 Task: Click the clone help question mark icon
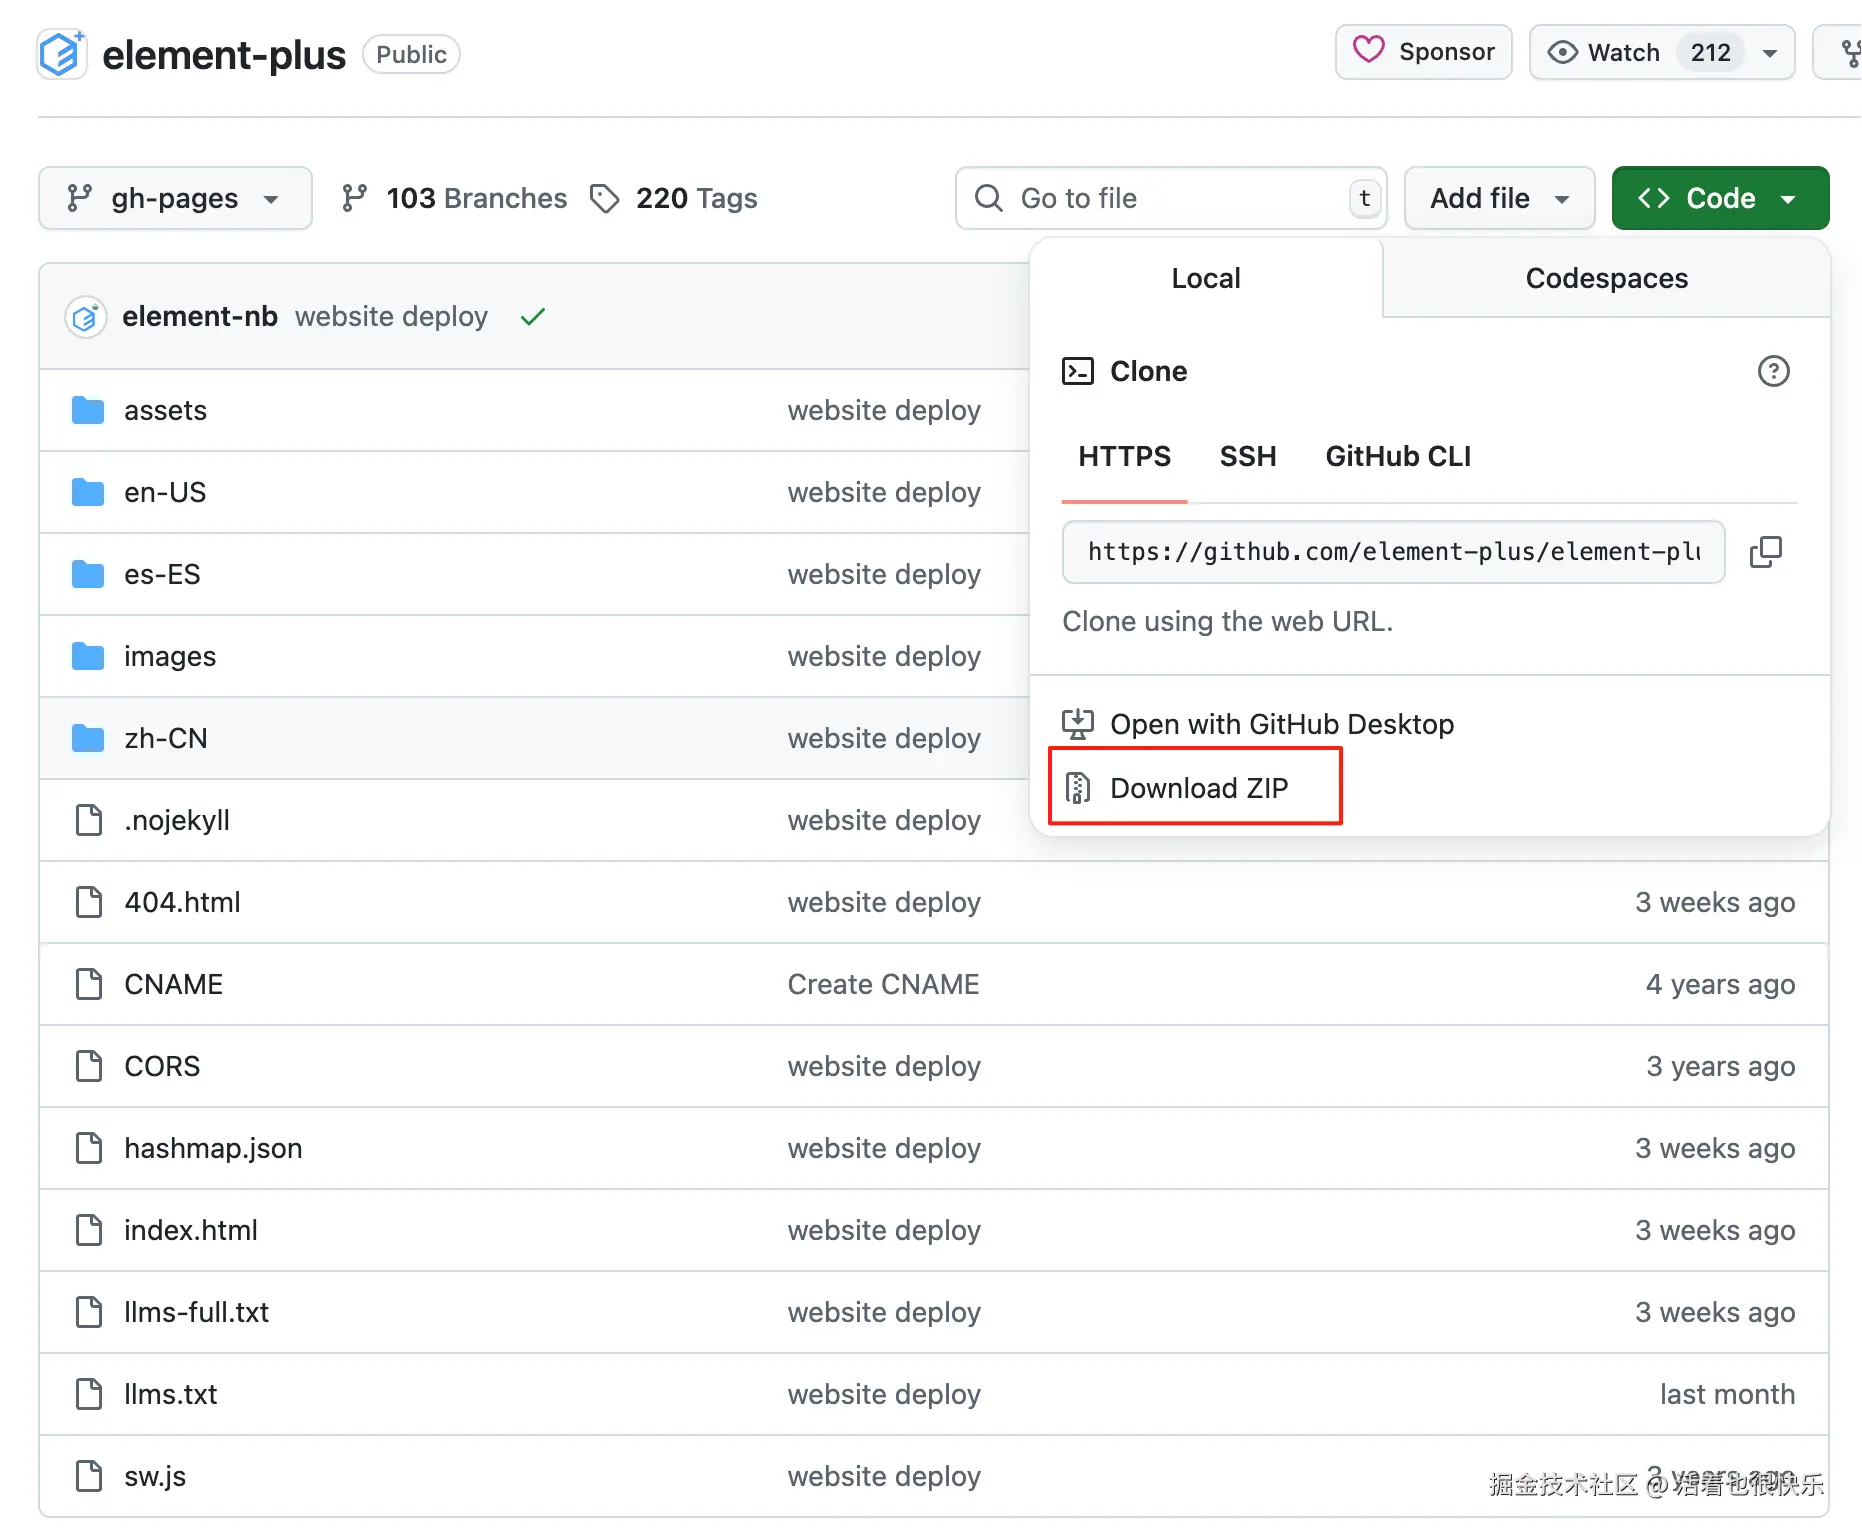[1773, 372]
